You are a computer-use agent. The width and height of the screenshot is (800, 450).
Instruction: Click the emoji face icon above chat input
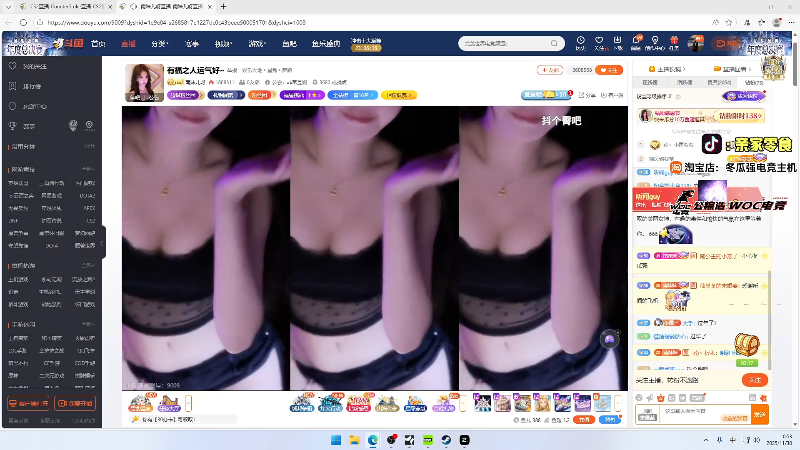[639, 397]
